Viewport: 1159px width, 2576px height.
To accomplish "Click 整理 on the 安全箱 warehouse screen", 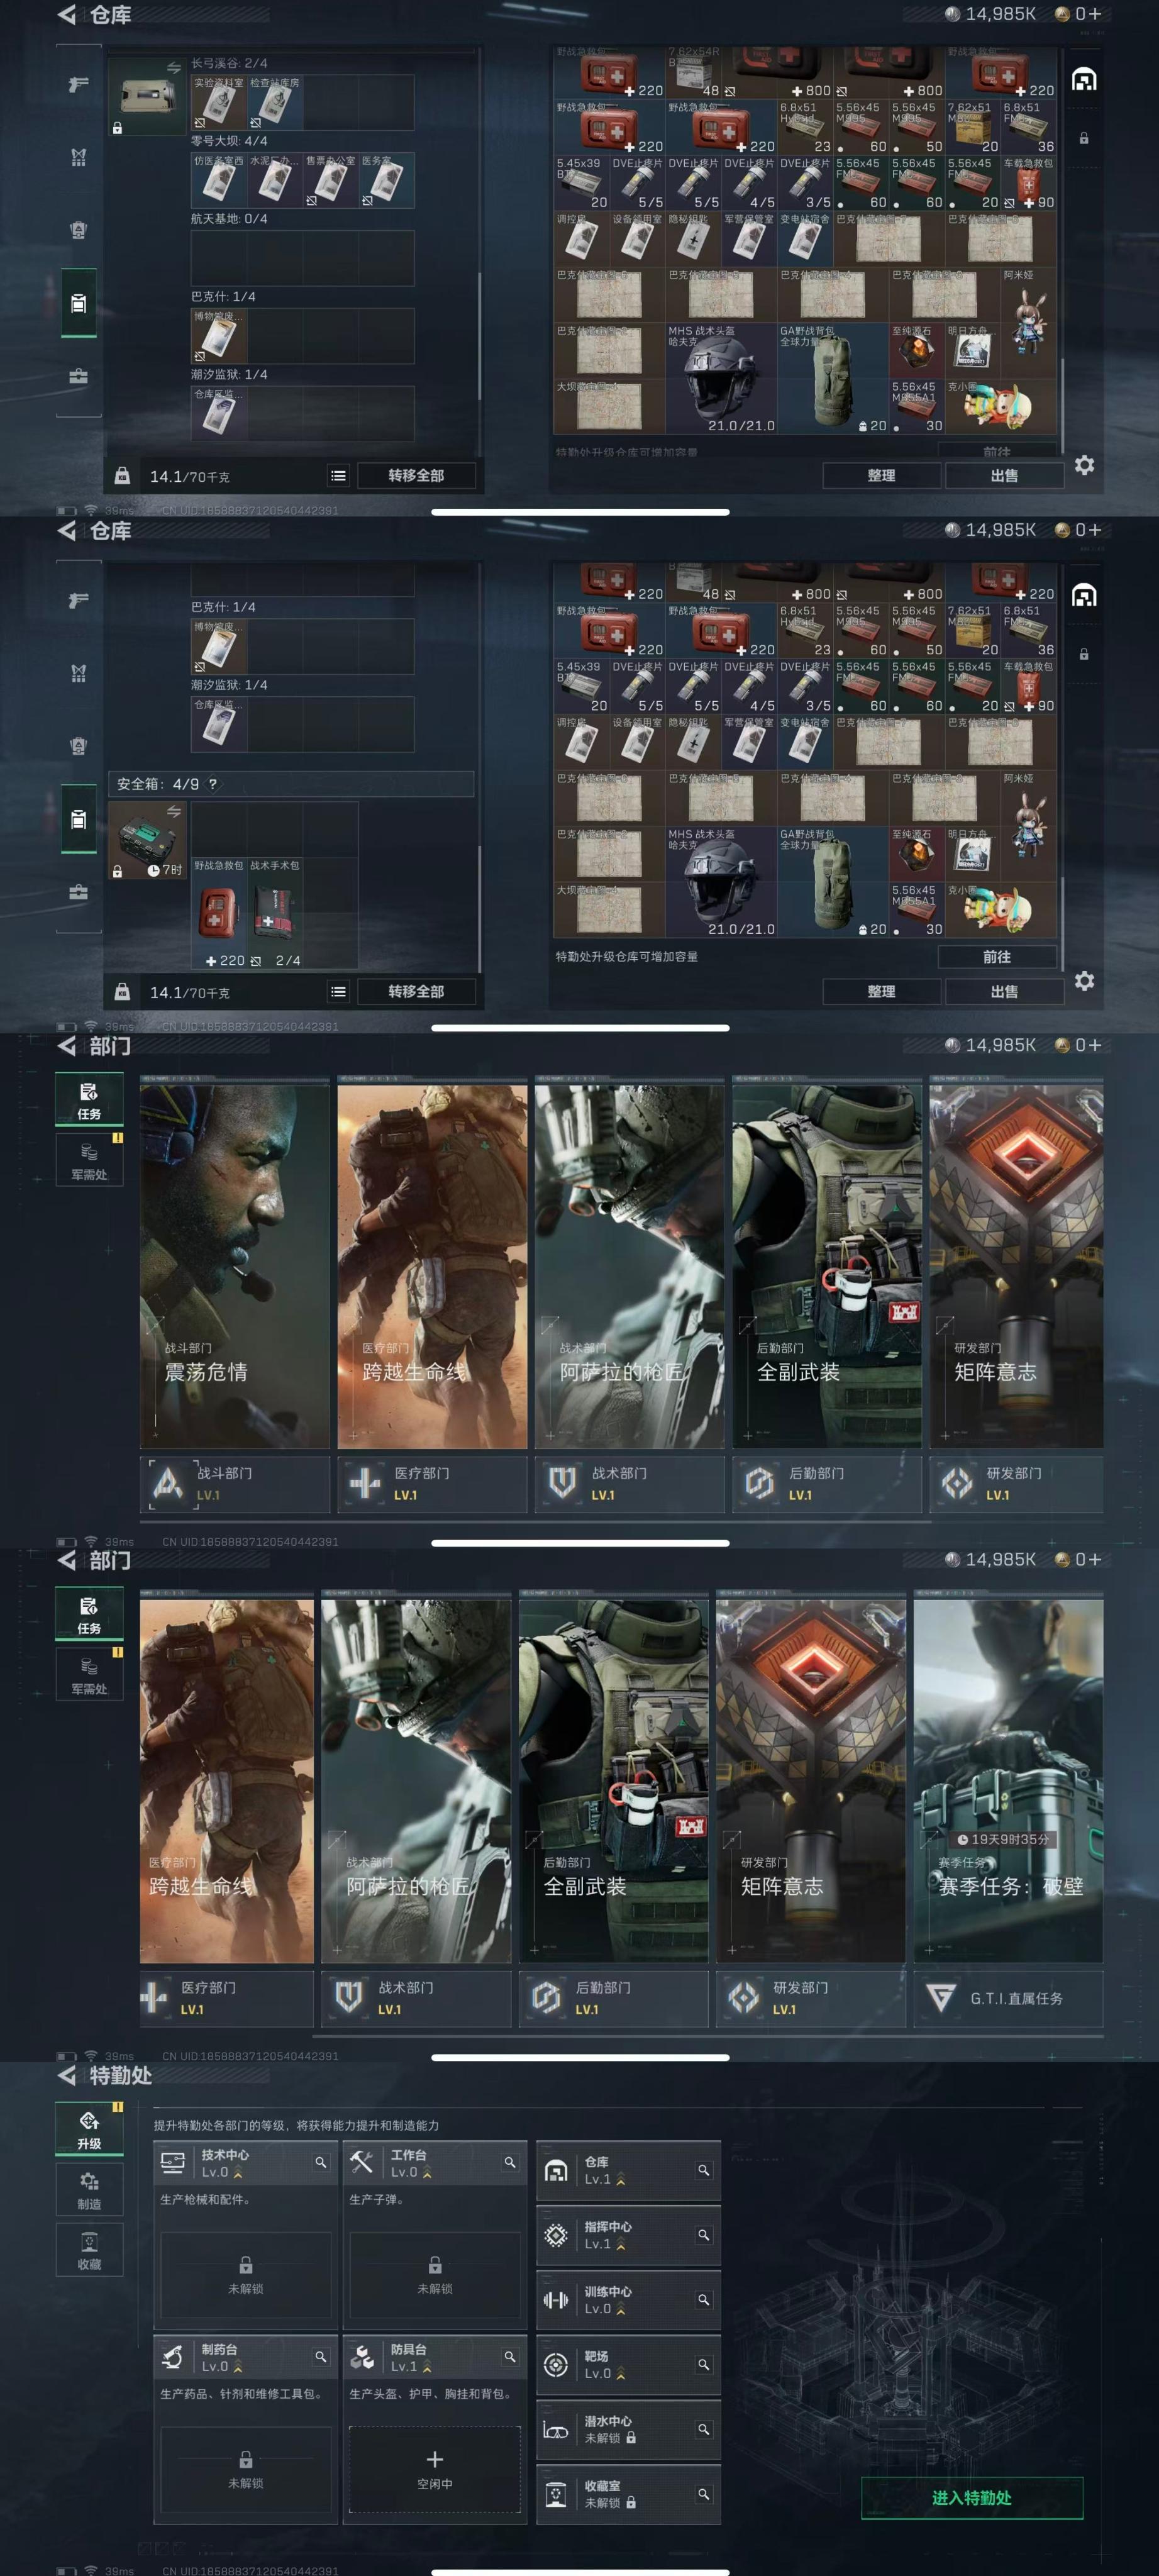I will tap(881, 991).
